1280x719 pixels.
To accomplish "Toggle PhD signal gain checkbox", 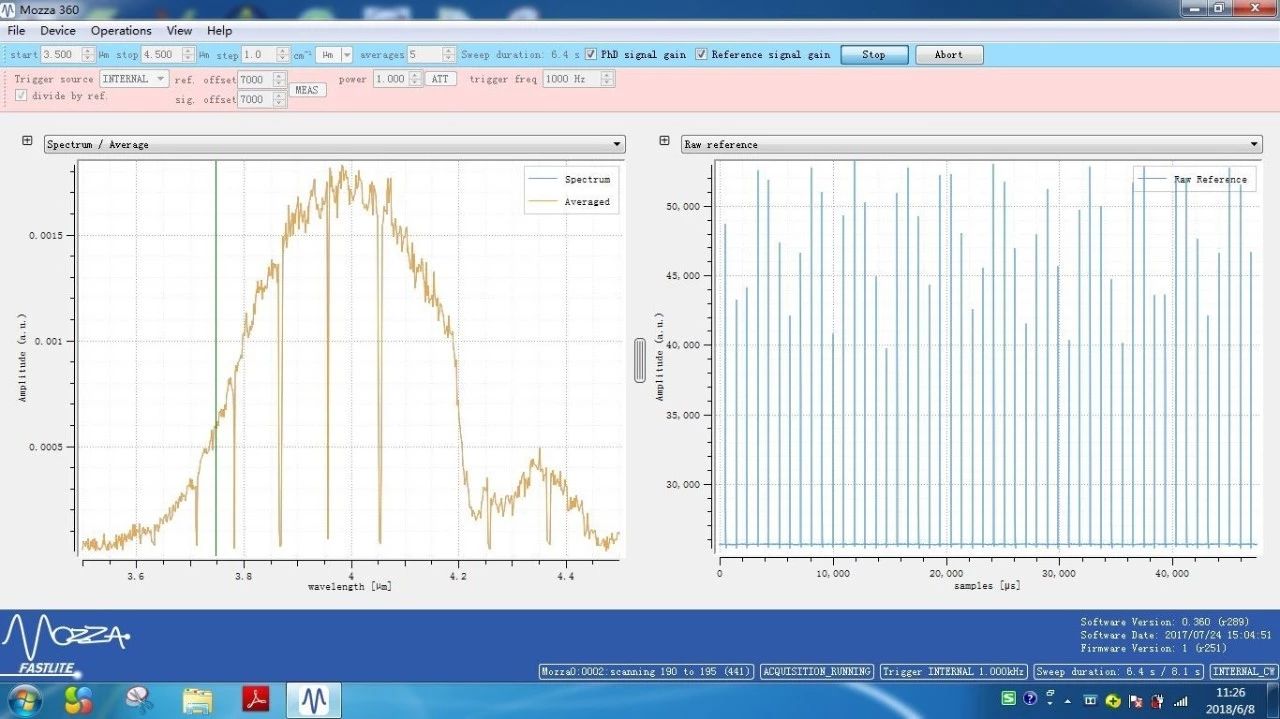I will tap(591, 54).
